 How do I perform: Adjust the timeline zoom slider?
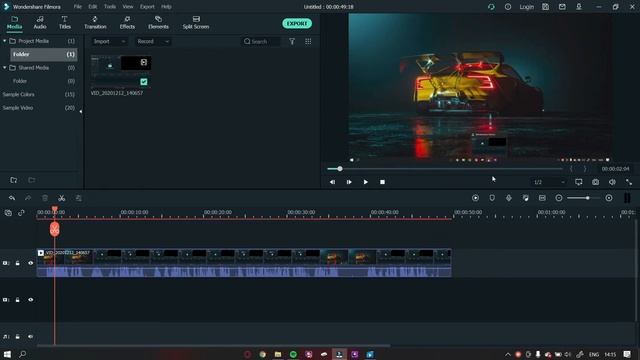(584, 198)
